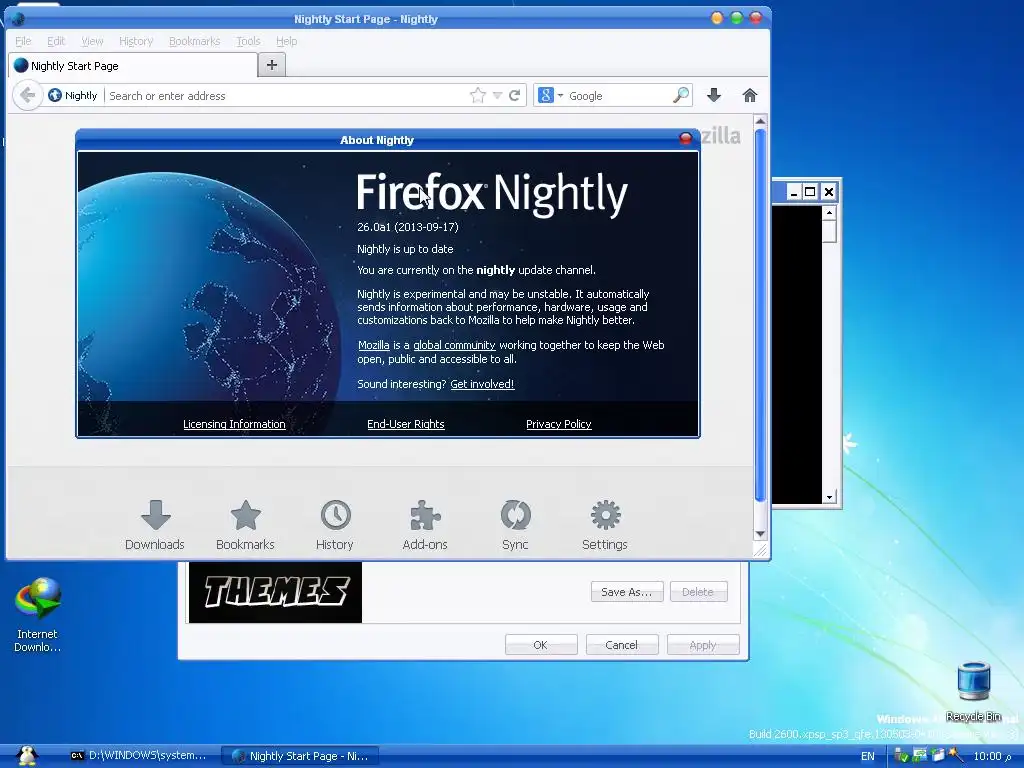Click the THEMES preview thumbnail

click(275, 592)
